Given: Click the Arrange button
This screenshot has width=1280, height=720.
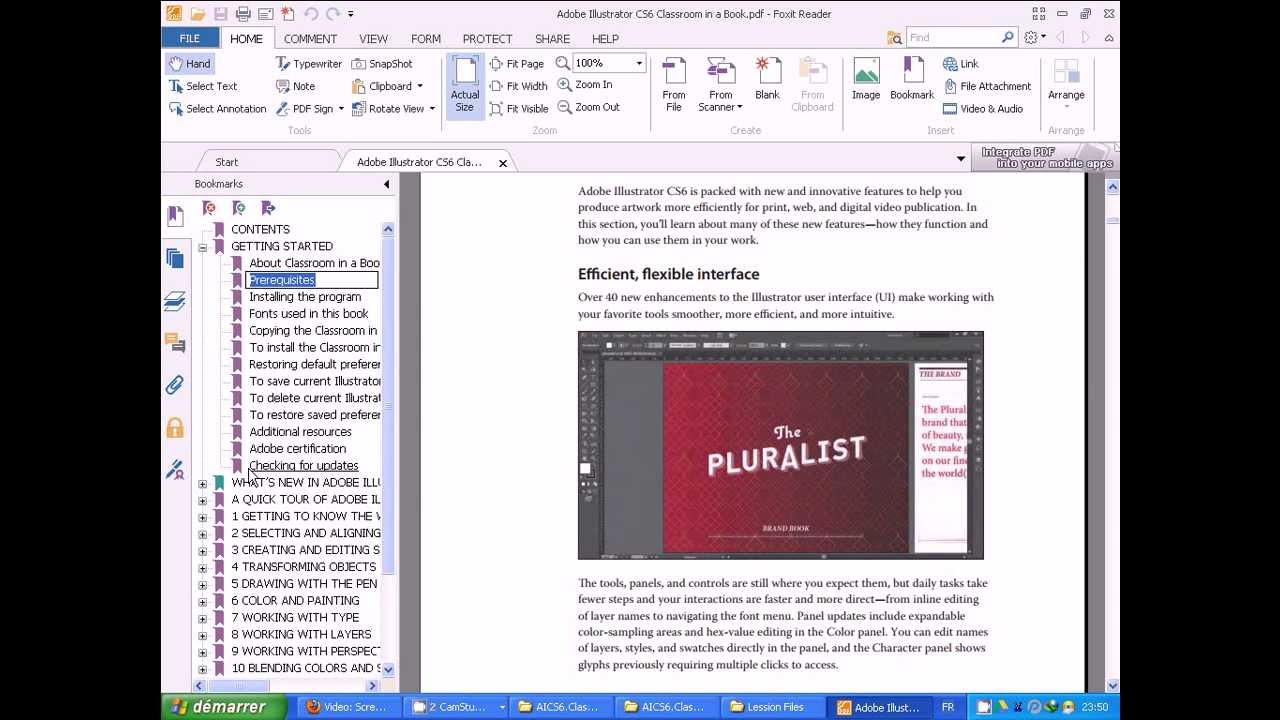Looking at the screenshot, I should coord(1066,85).
